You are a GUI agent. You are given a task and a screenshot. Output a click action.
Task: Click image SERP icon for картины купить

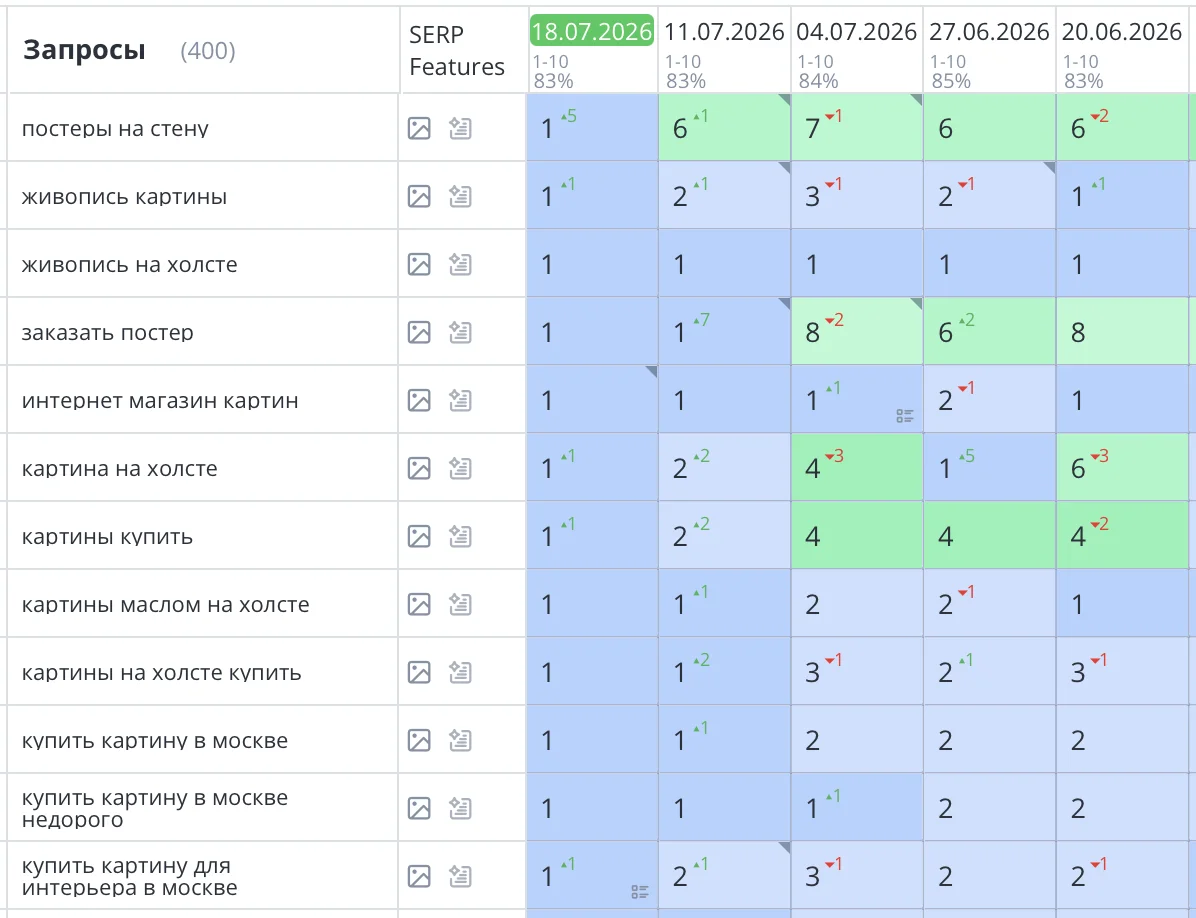(x=419, y=536)
